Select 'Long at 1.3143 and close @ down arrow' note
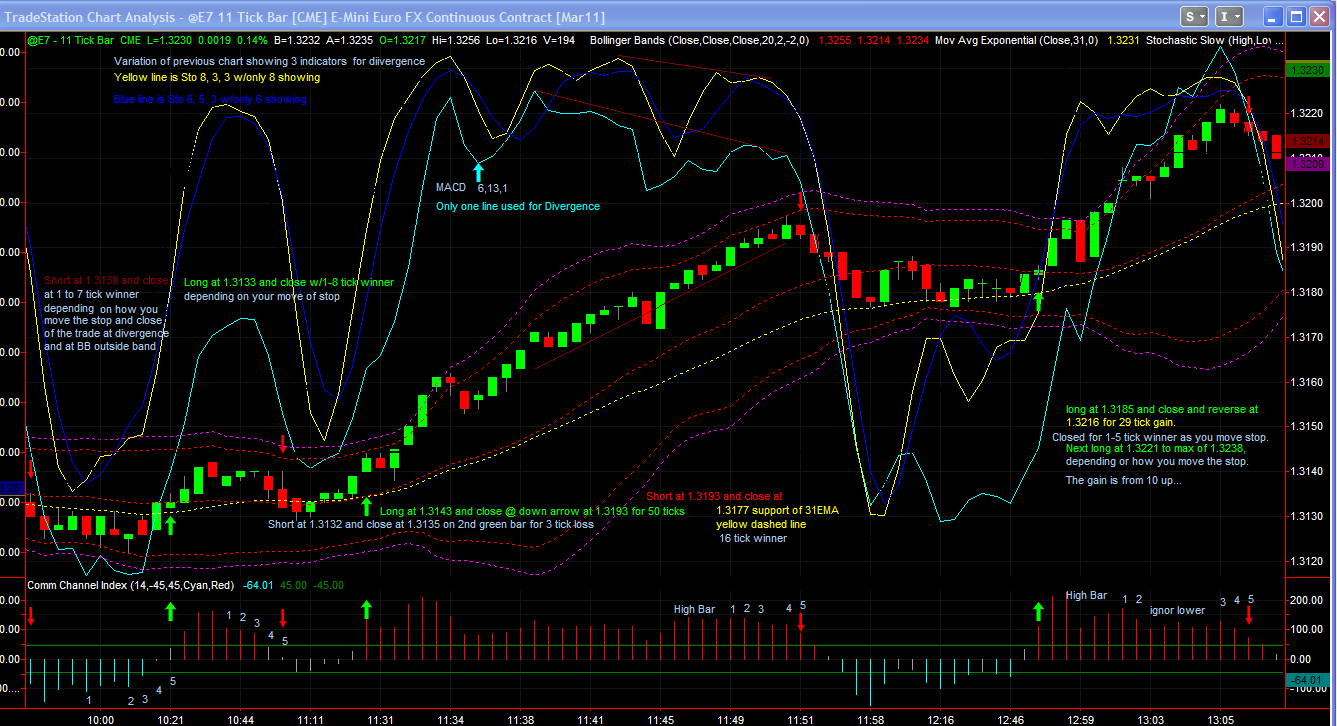The height and width of the screenshot is (726, 1337). [532, 511]
